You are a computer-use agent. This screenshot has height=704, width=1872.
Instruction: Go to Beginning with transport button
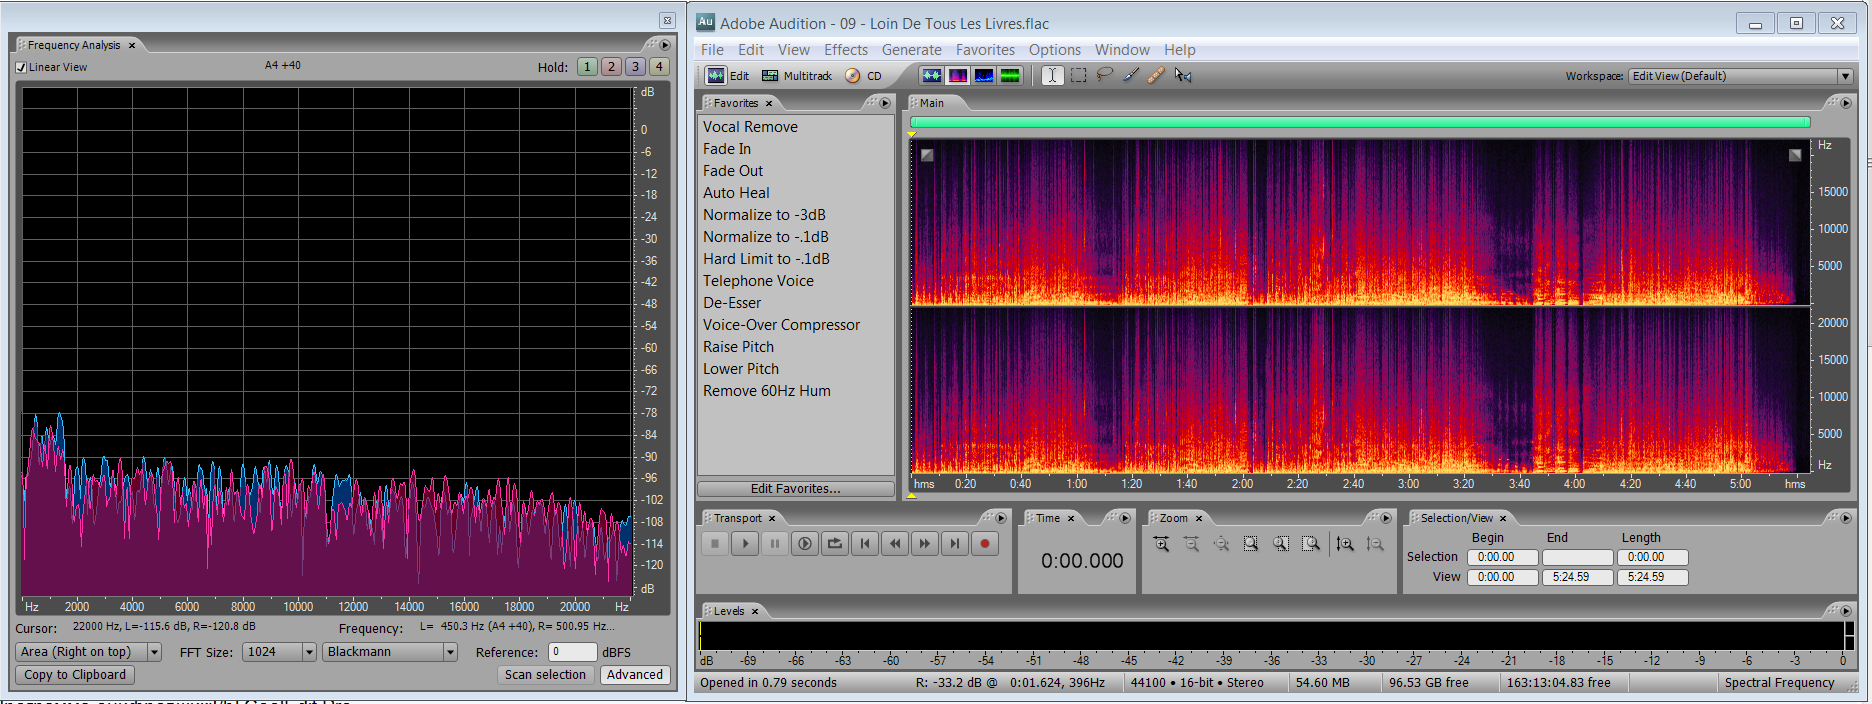pos(865,544)
